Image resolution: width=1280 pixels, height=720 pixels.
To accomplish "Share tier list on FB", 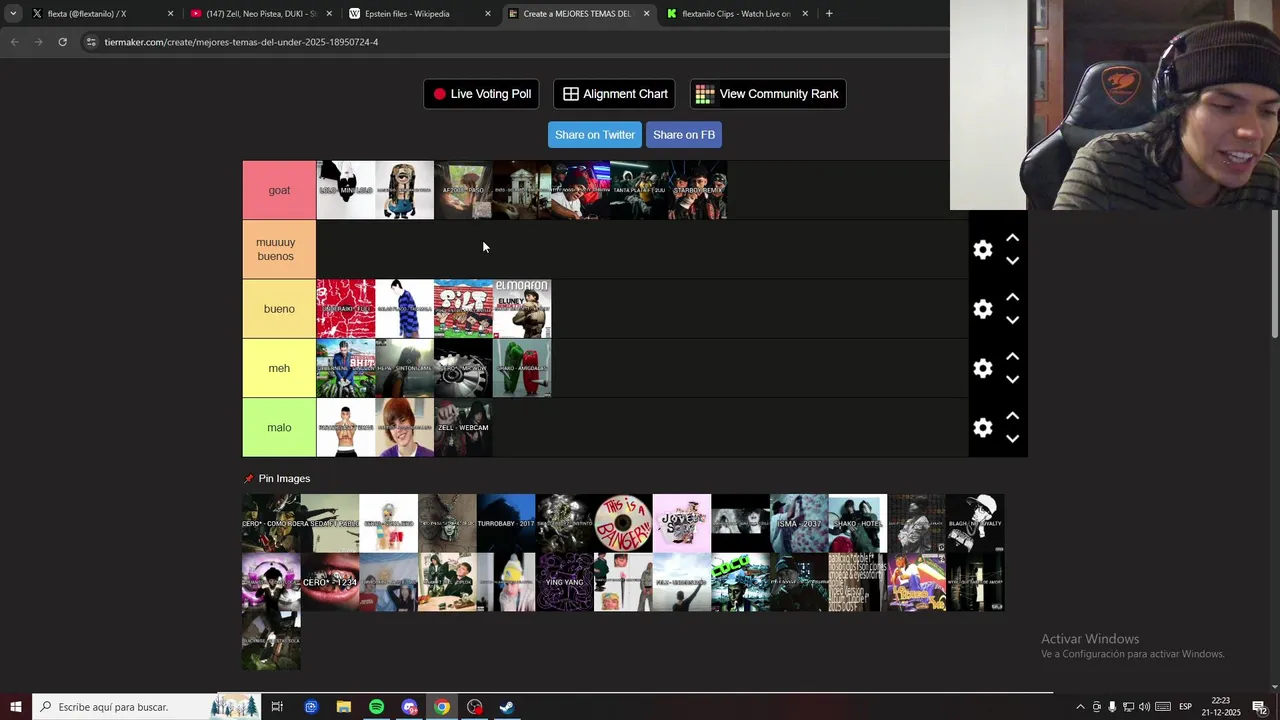I will 684,135.
